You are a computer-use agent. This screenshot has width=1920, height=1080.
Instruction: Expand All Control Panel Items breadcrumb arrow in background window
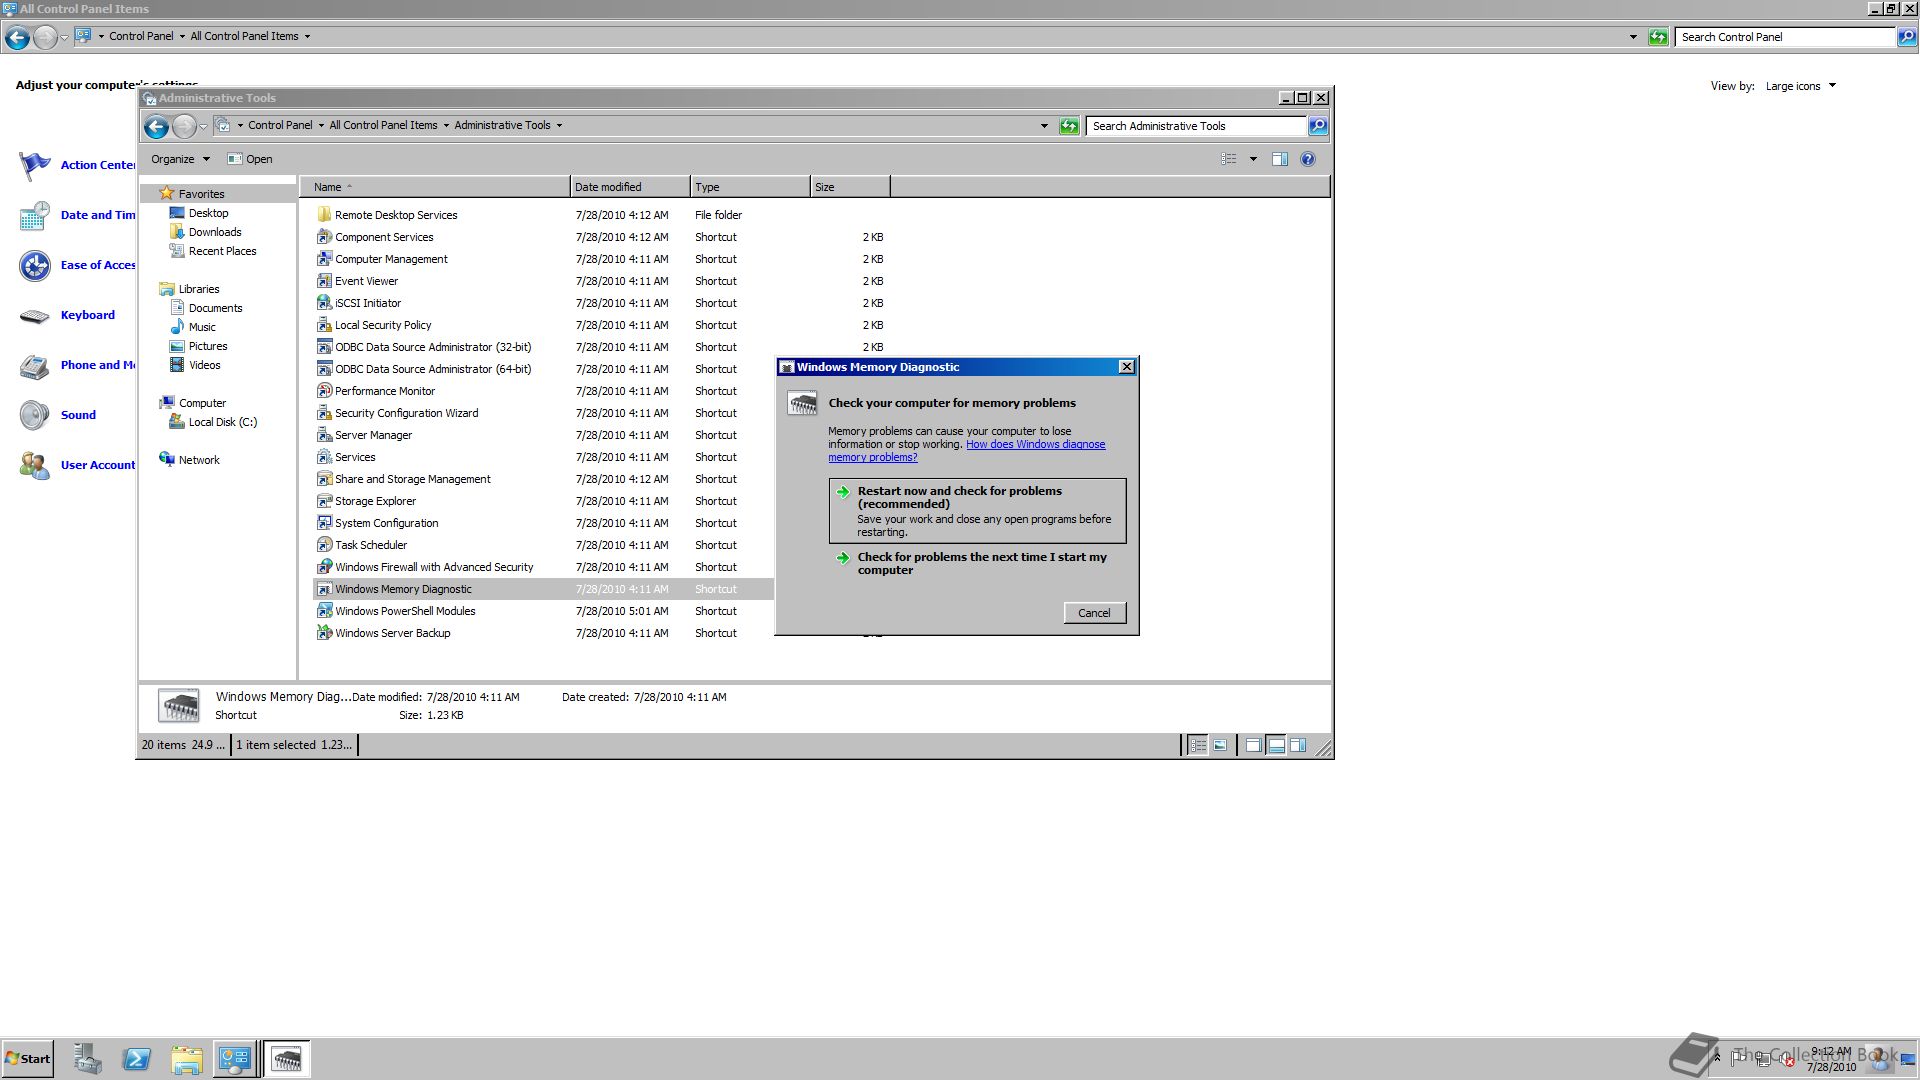[307, 36]
